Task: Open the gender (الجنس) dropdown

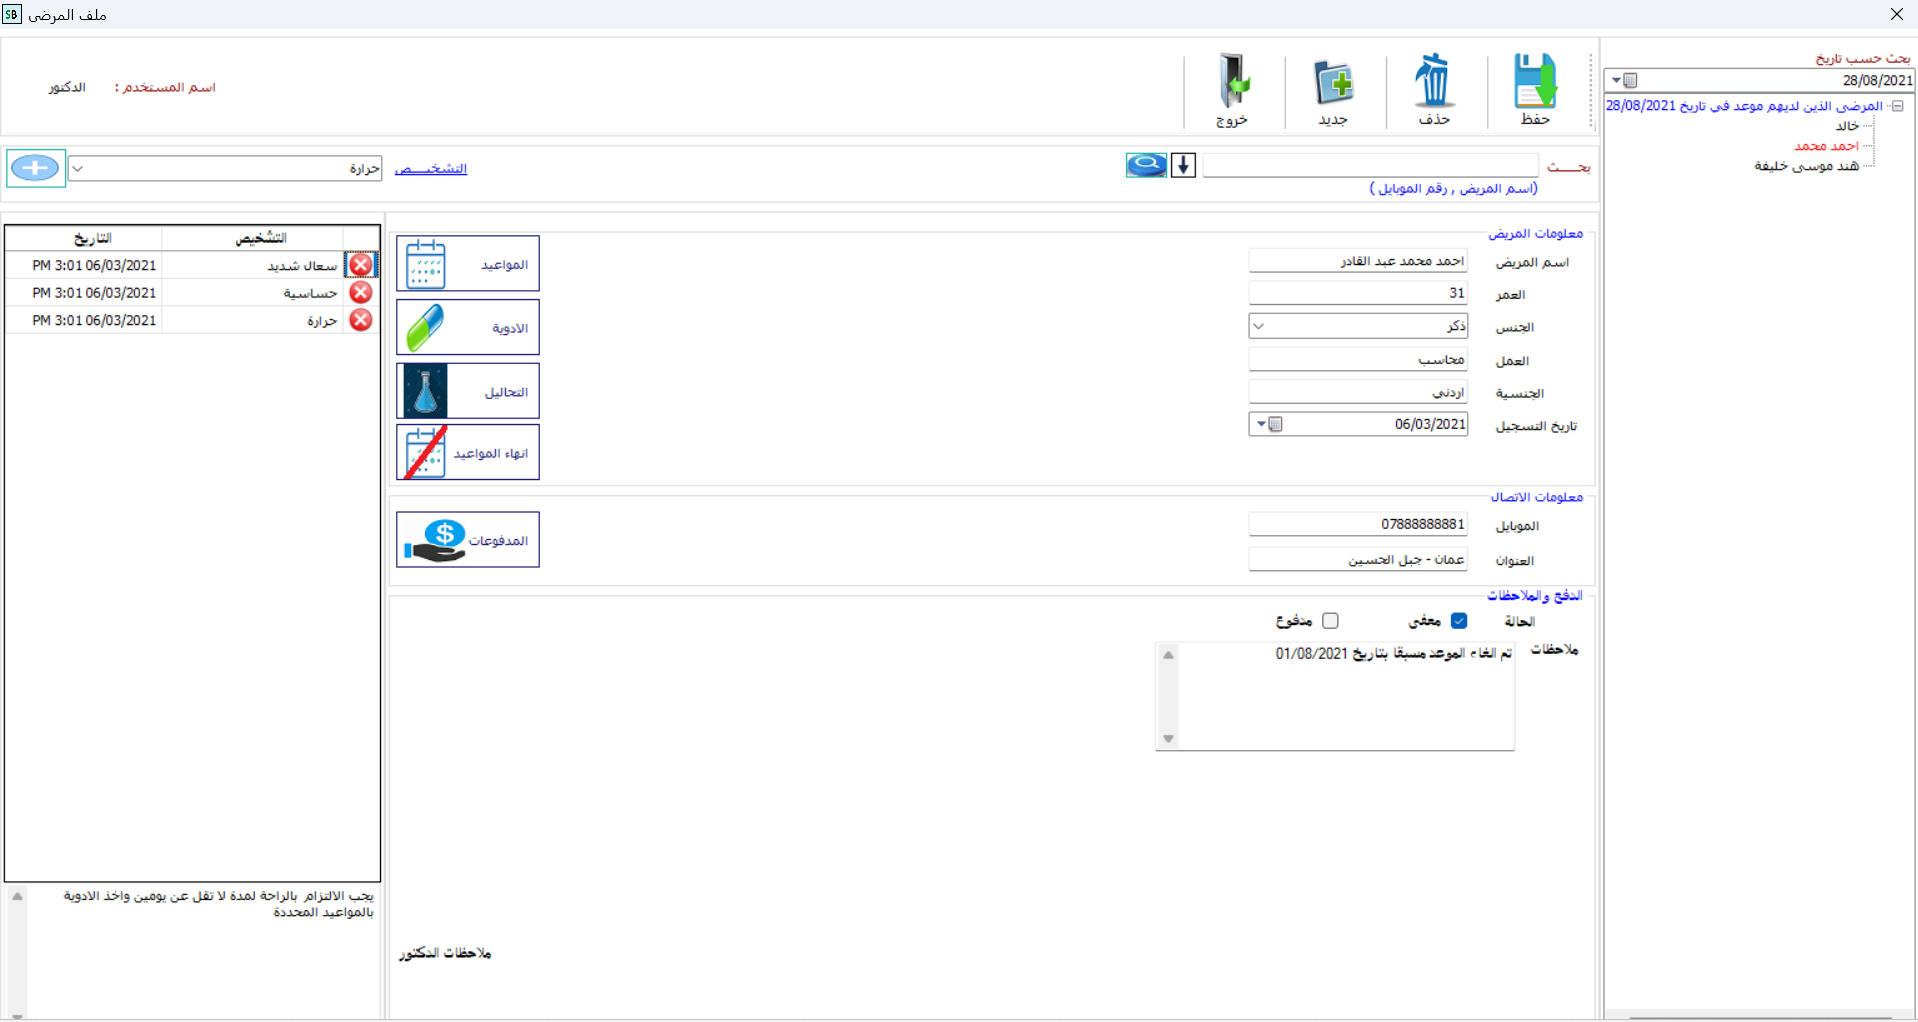Action: coord(1259,327)
